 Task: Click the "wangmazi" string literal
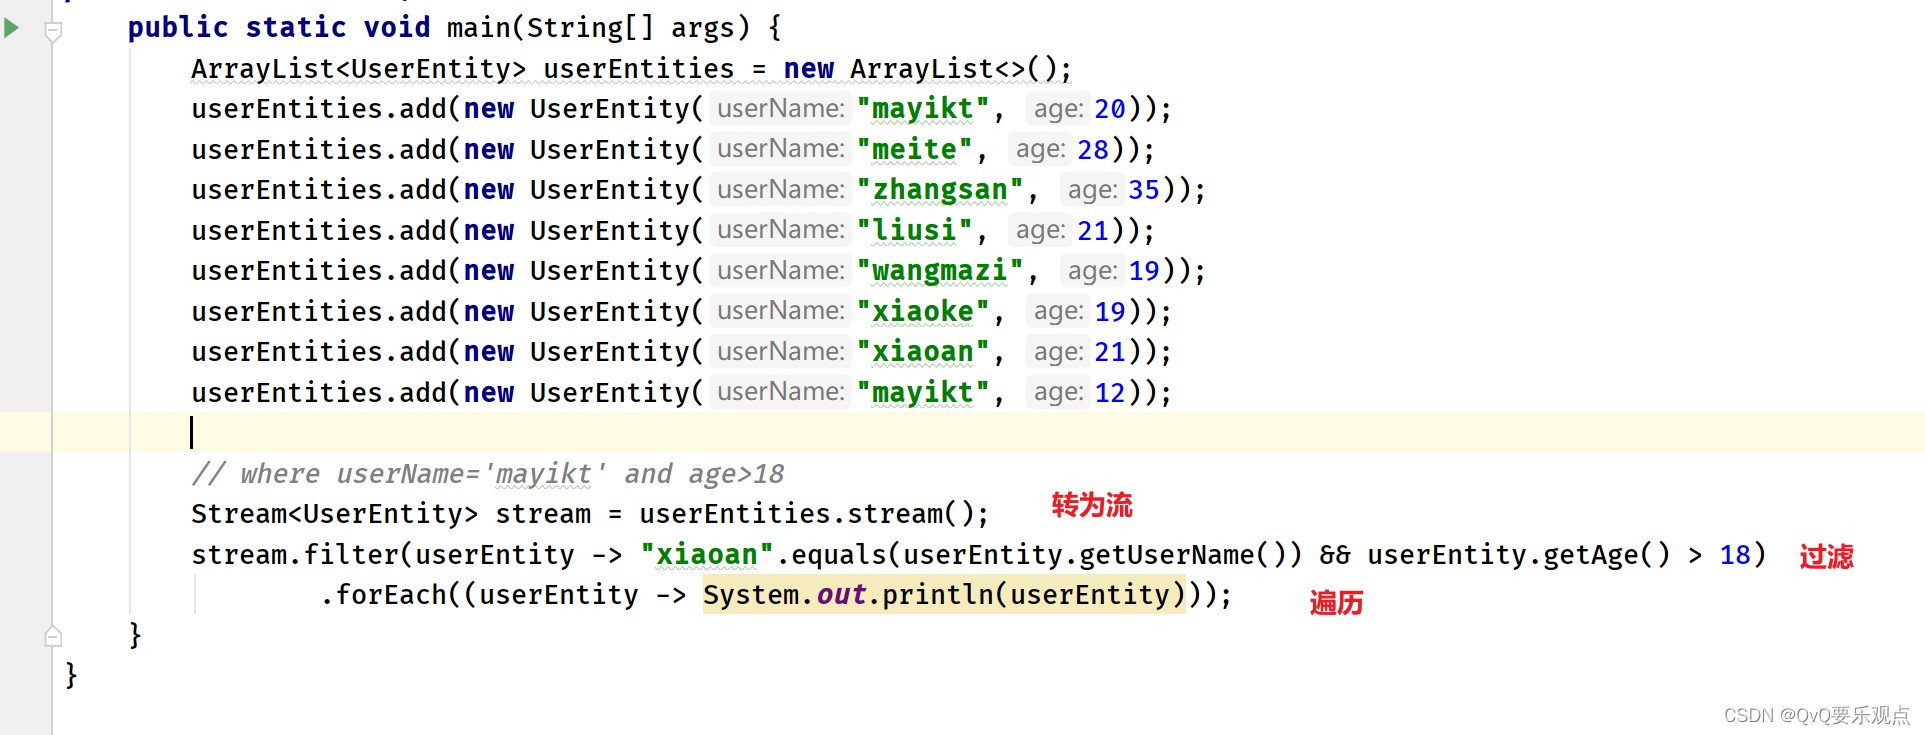(x=940, y=270)
